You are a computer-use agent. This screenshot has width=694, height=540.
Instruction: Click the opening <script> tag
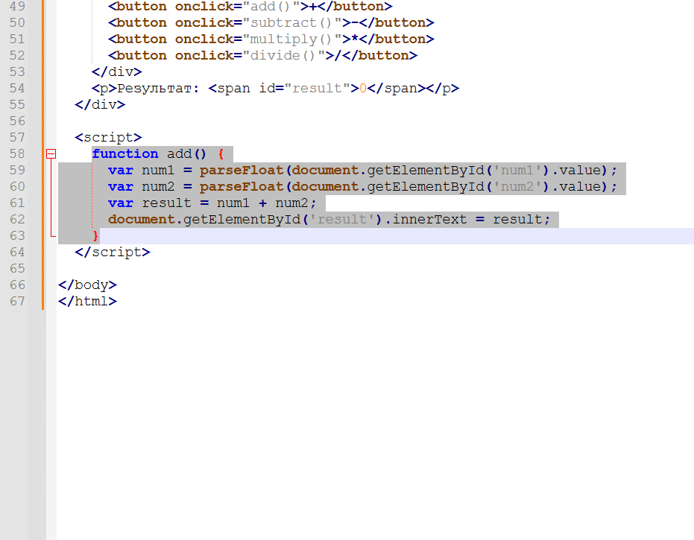pos(108,137)
